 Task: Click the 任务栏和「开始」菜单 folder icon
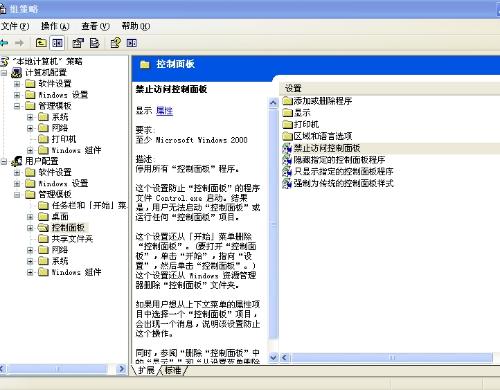(x=43, y=205)
